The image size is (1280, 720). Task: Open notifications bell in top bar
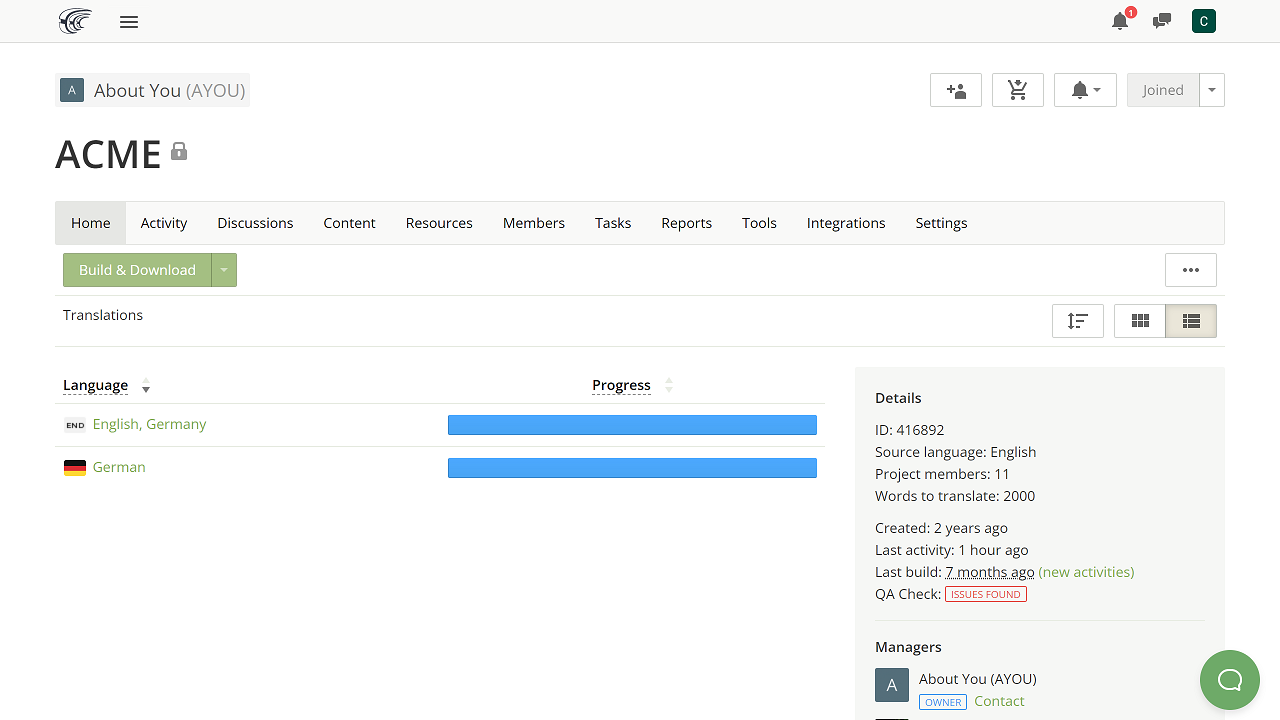click(x=1120, y=21)
